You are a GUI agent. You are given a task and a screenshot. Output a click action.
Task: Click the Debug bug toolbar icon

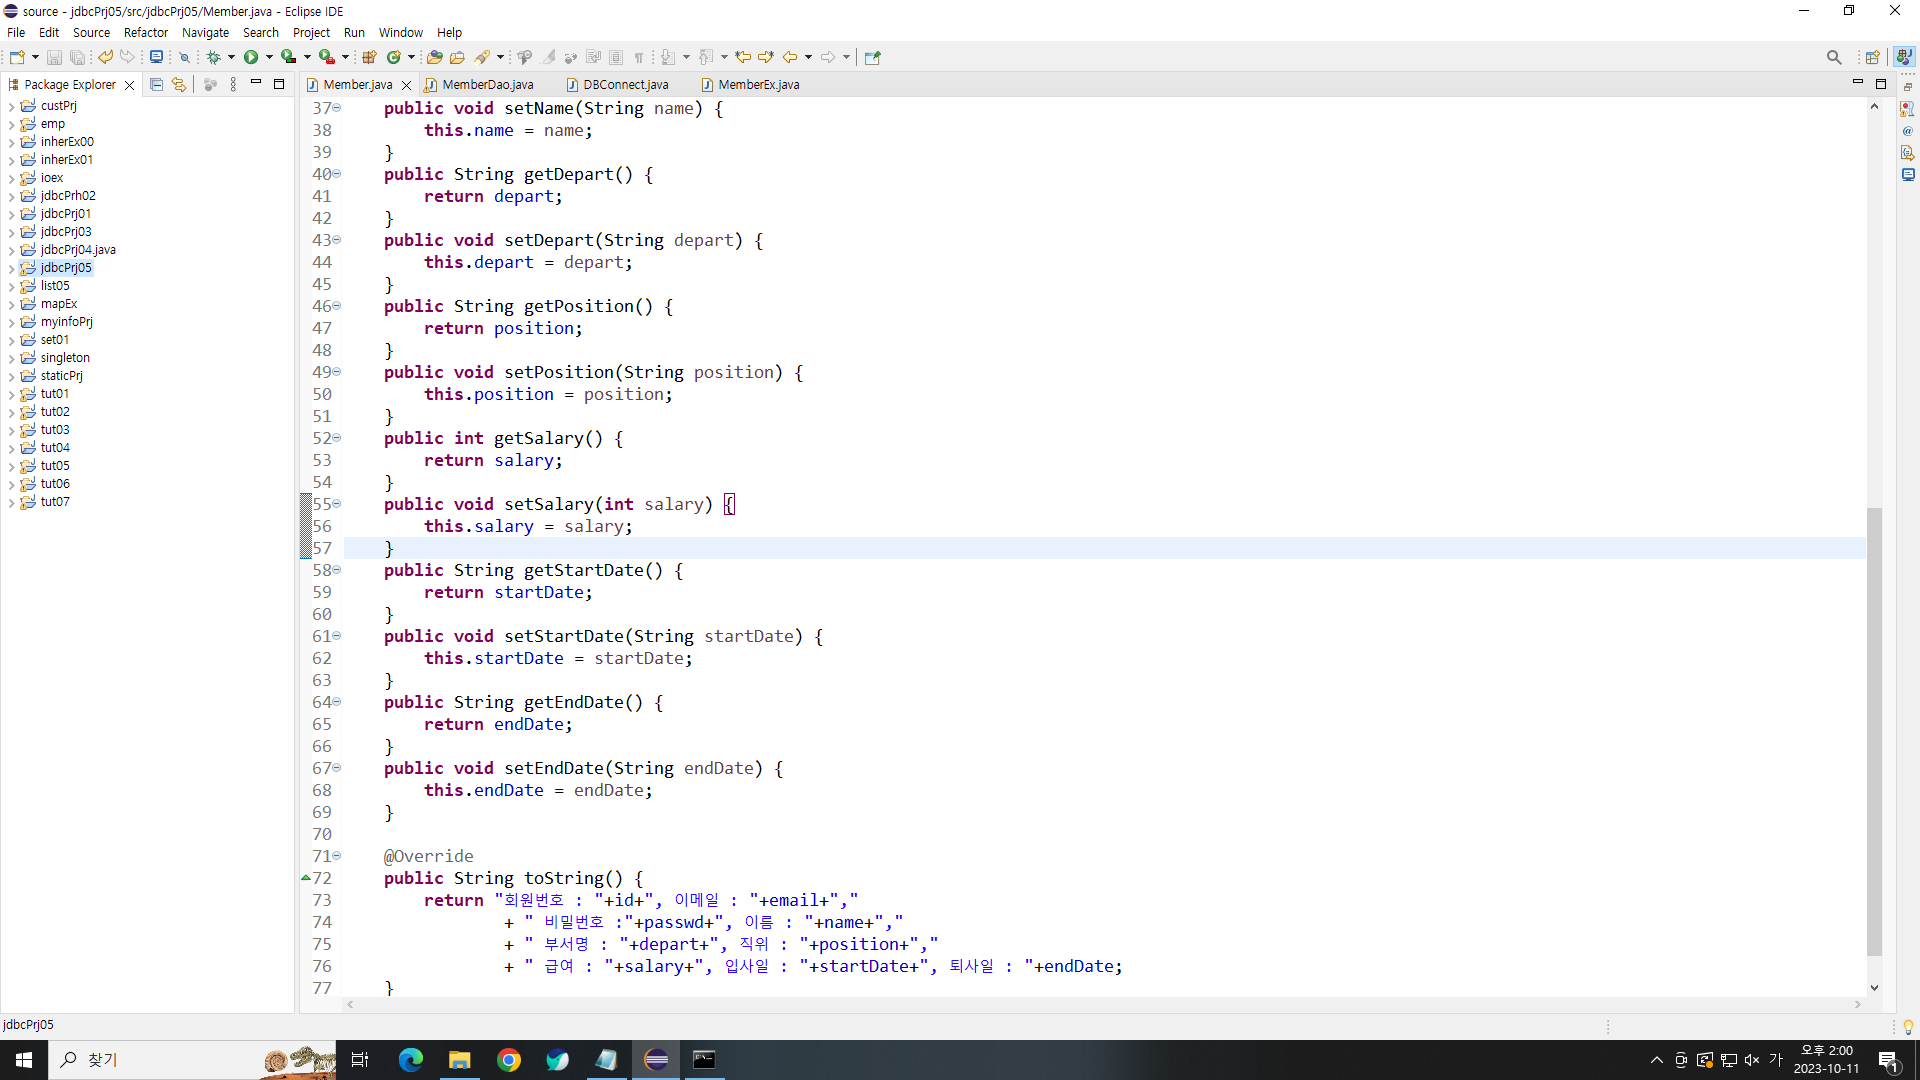click(x=213, y=57)
